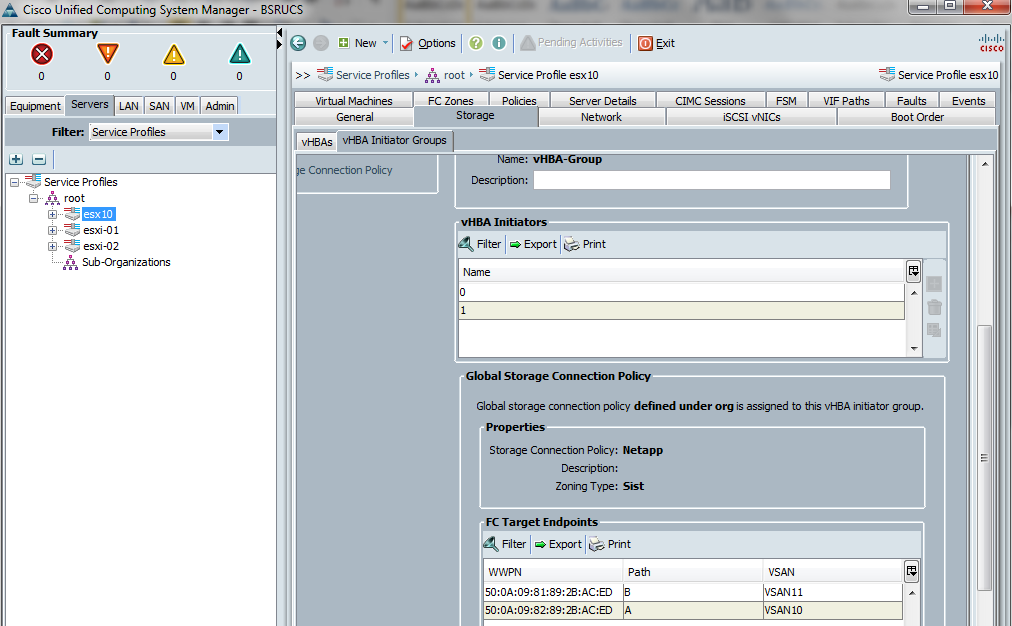This screenshot has height=626, width=1012.
Task: Select Sub-Organizations tree item
Action: (126, 262)
